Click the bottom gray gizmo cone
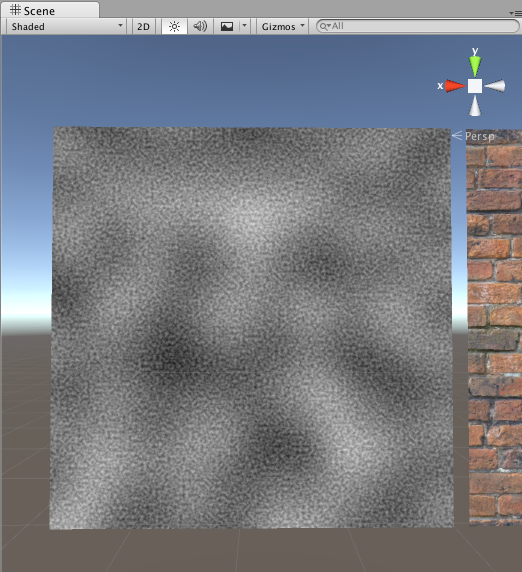Viewport: 522px width, 572px height. coord(475,106)
